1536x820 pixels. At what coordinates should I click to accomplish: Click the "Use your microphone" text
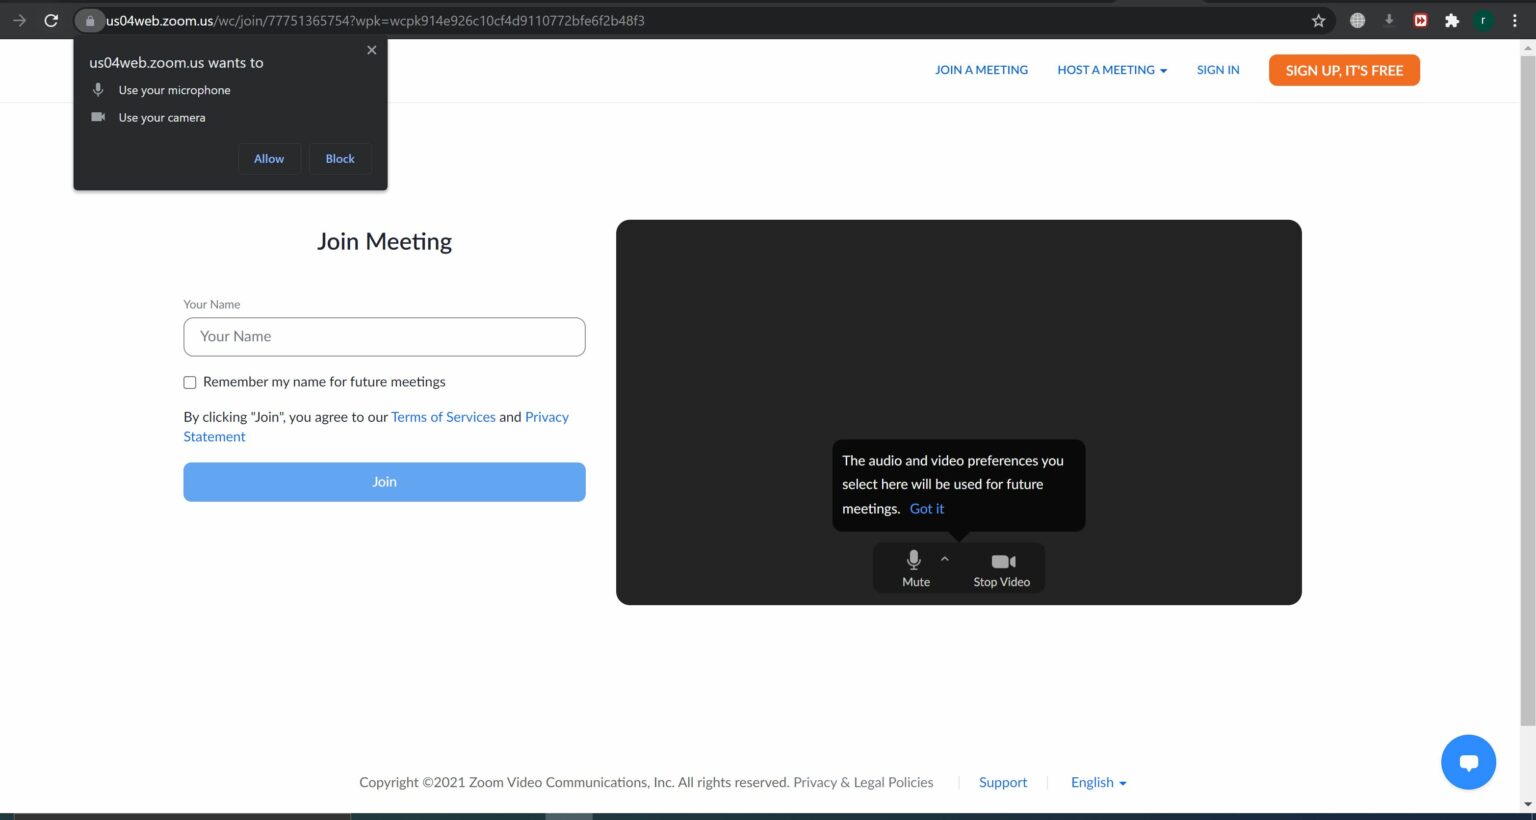[x=174, y=90]
